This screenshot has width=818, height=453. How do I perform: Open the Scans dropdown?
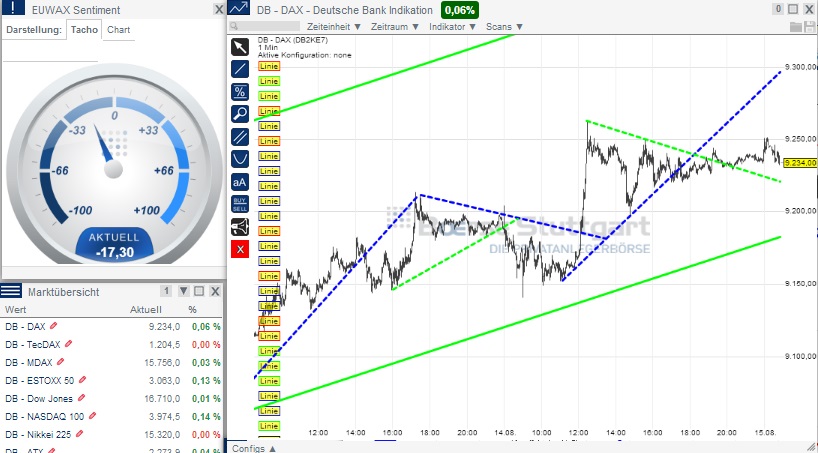(504, 27)
